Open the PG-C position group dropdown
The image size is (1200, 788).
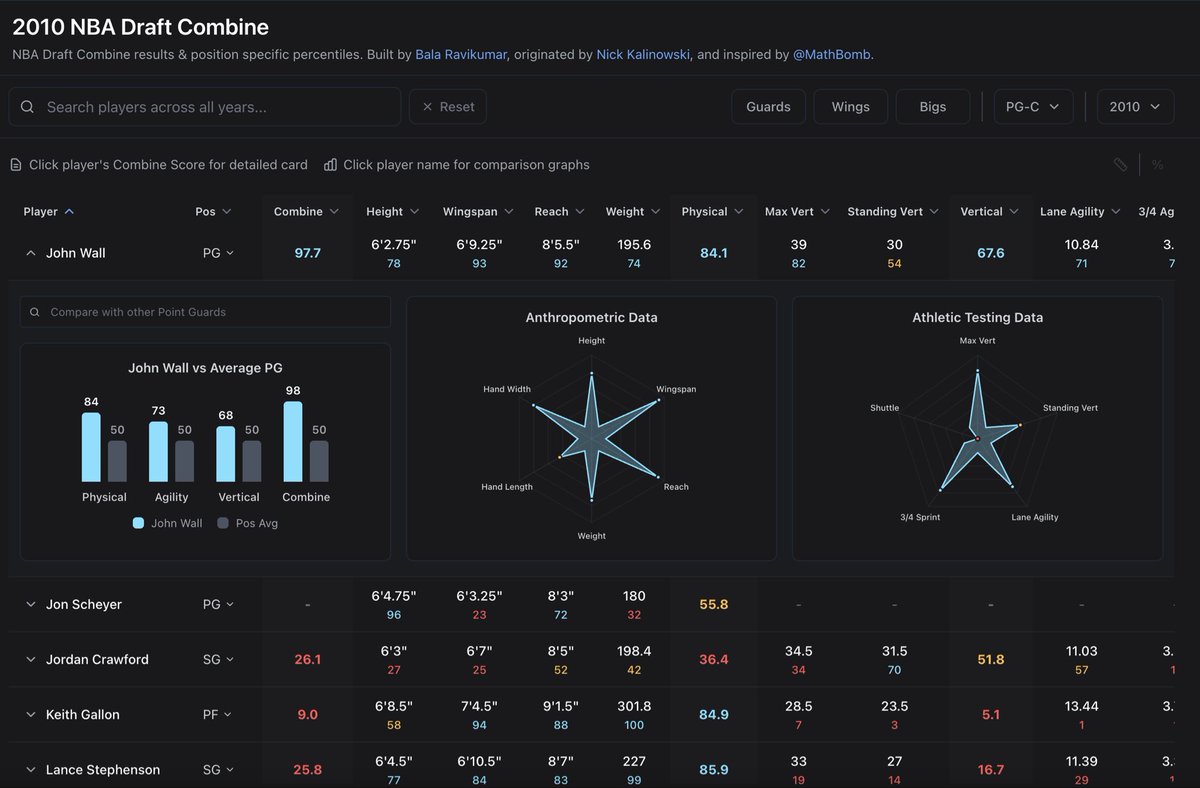(x=1033, y=105)
